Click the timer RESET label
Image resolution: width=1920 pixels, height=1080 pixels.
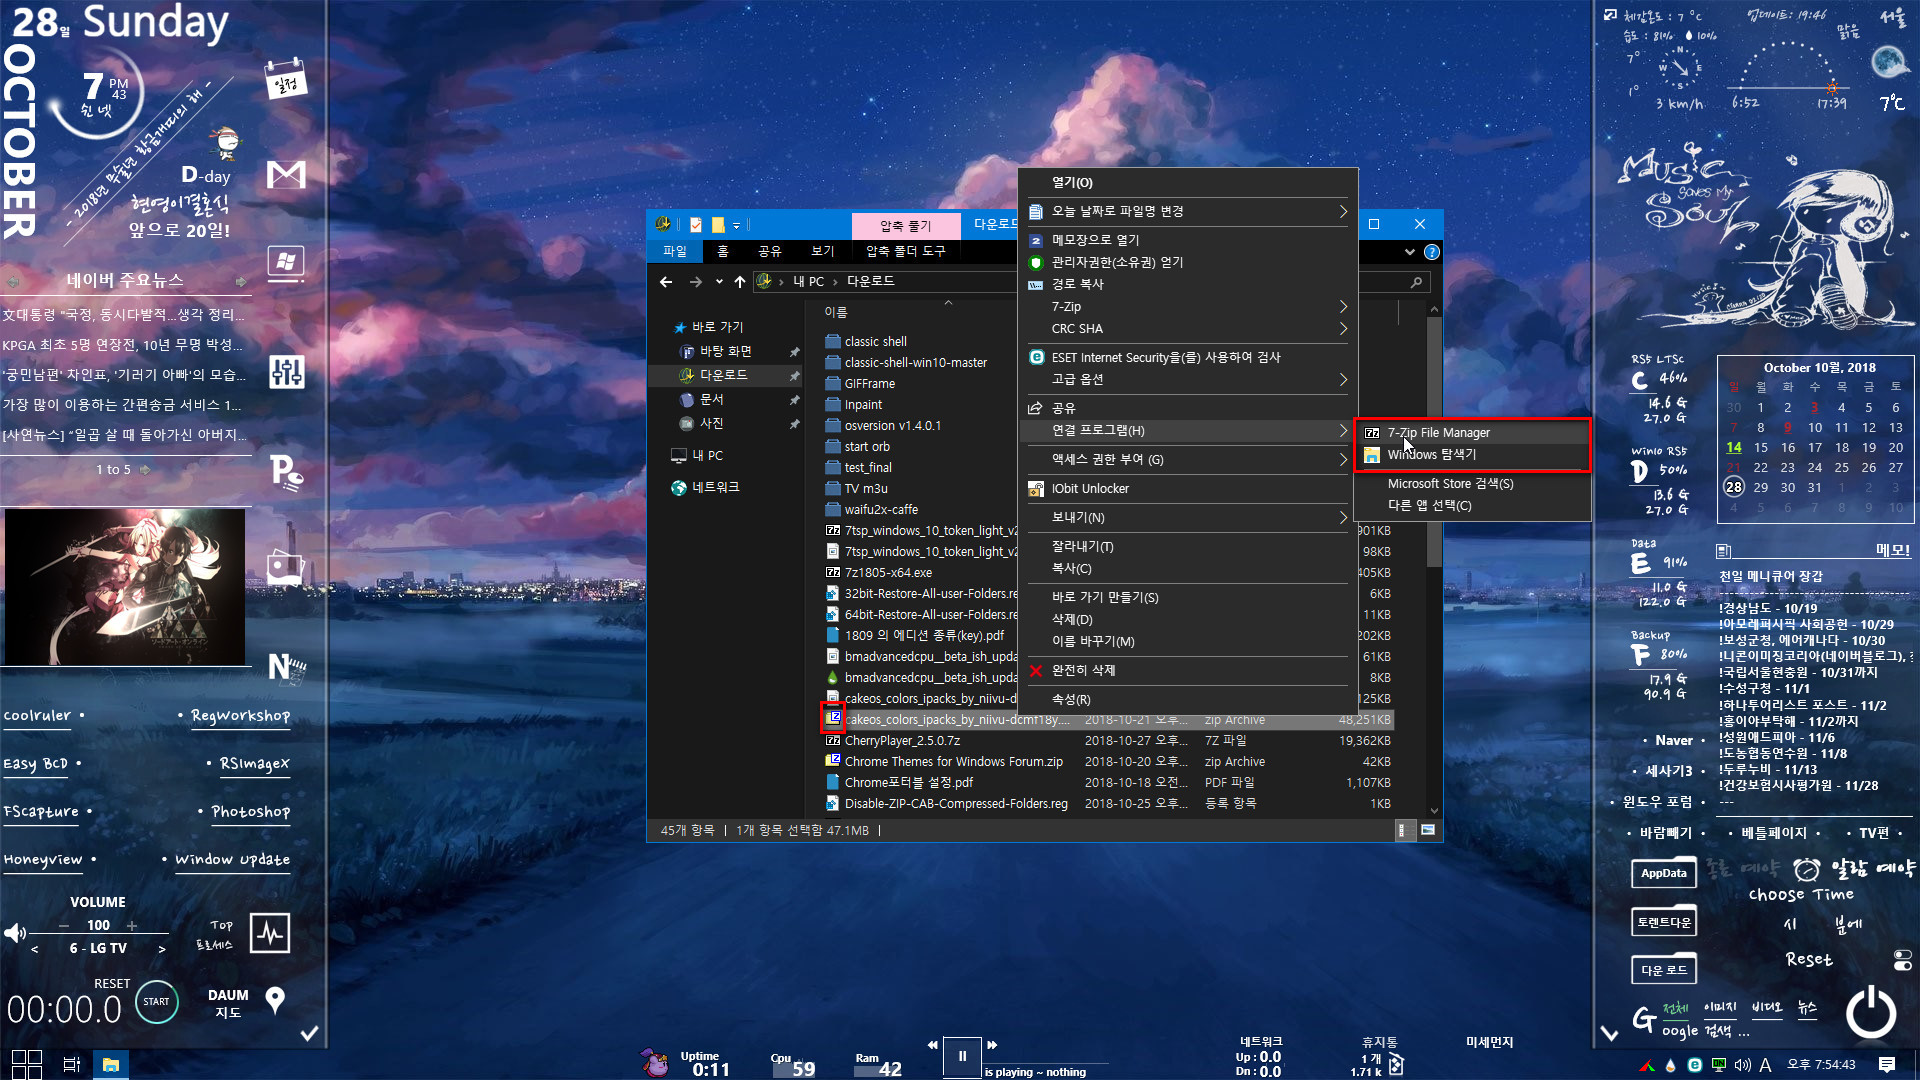click(112, 984)
